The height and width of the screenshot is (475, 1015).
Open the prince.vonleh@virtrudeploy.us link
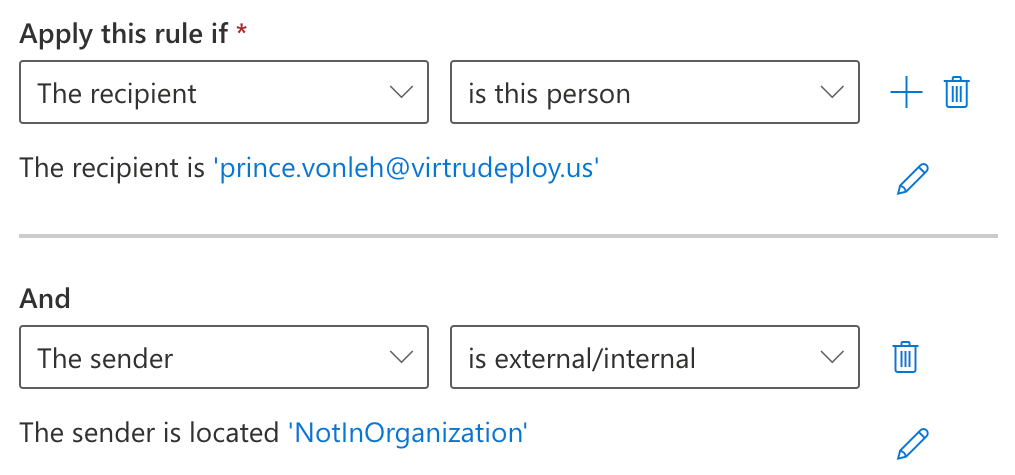pos(407,168)
